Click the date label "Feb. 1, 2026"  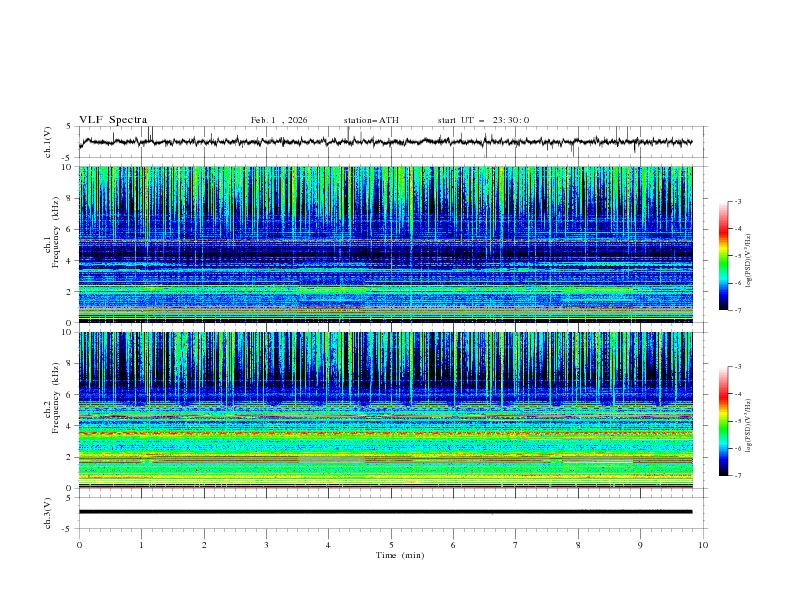[279, 120]
